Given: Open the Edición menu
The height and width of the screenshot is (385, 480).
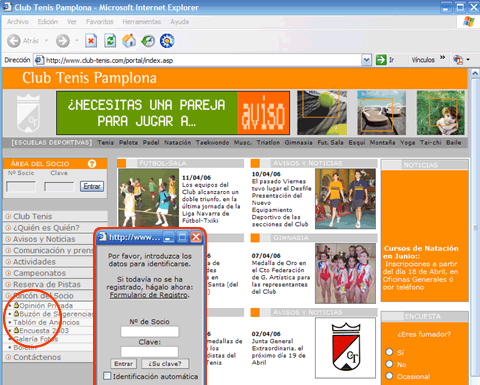Looking at the screenshot, I should [48, 22].
